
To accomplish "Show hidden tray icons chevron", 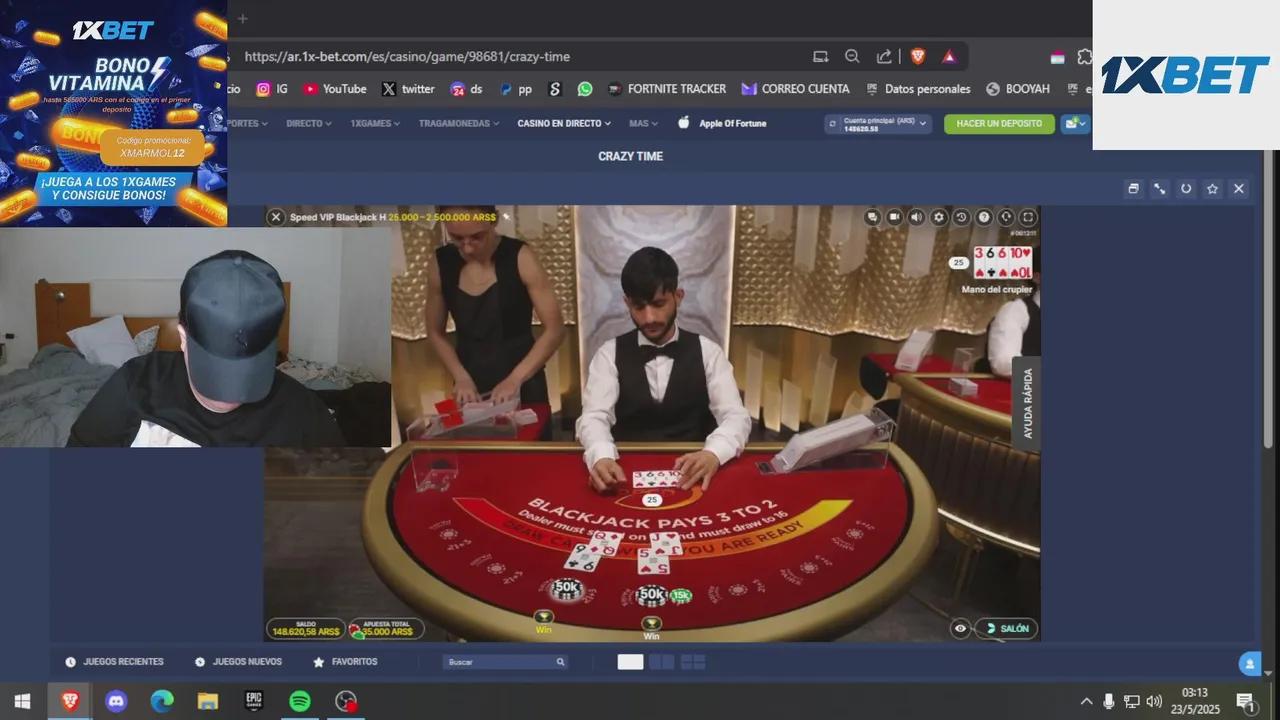I will tap(1087, 701).
